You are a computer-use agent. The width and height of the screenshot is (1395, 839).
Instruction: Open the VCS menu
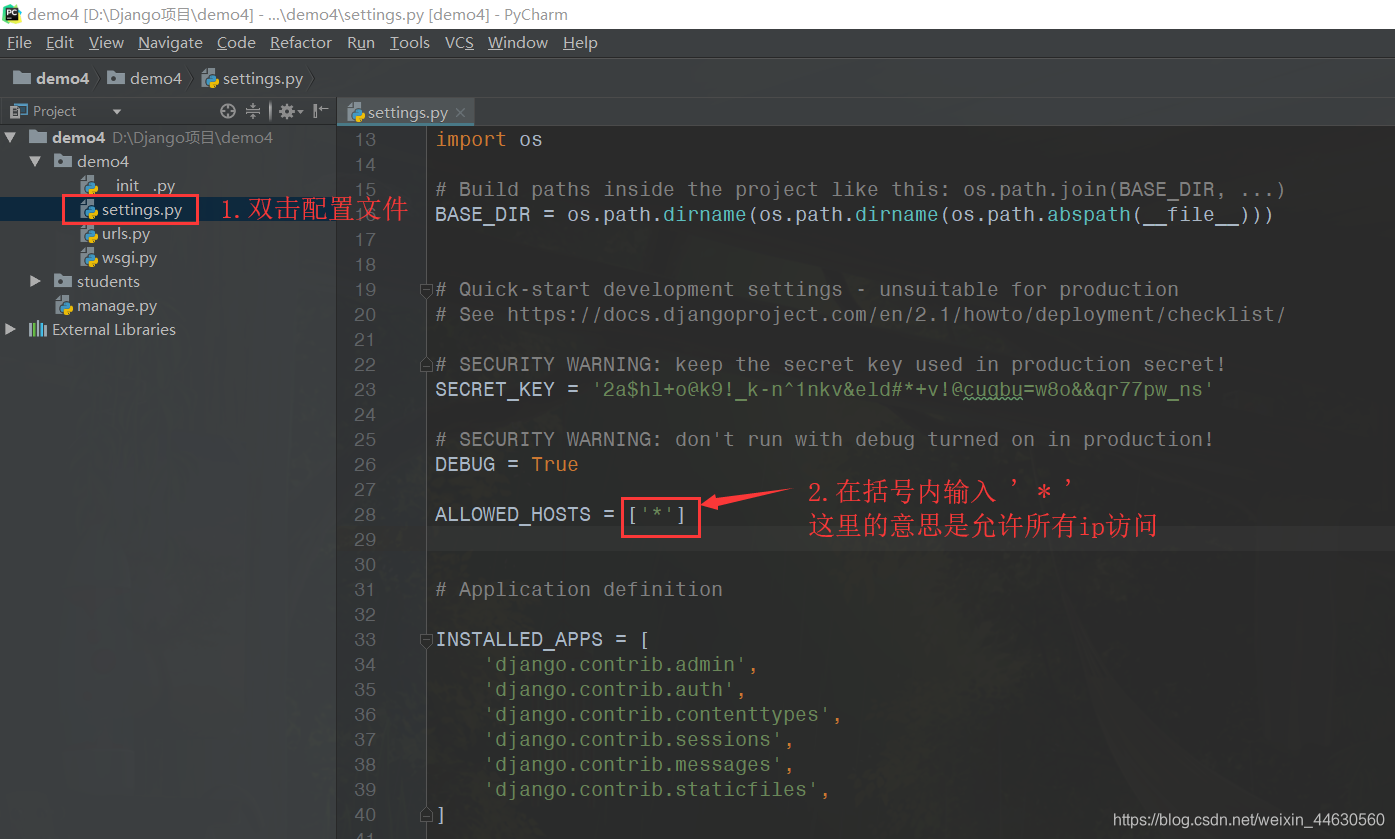click(459, 42)
